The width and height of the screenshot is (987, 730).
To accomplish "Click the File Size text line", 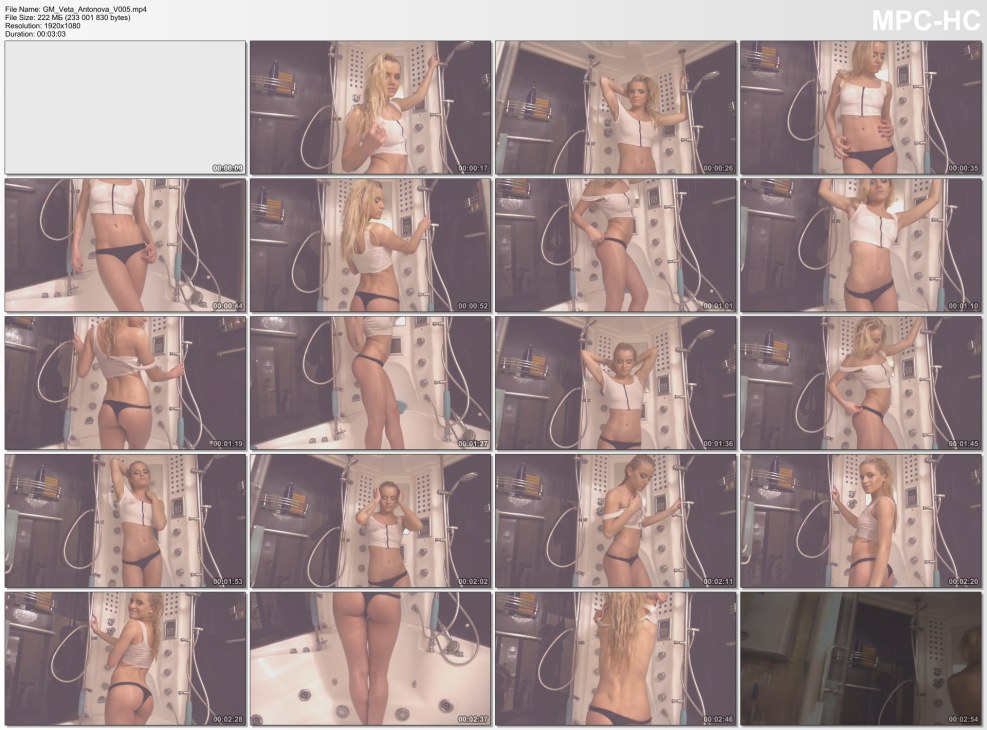I will (68, 17).
